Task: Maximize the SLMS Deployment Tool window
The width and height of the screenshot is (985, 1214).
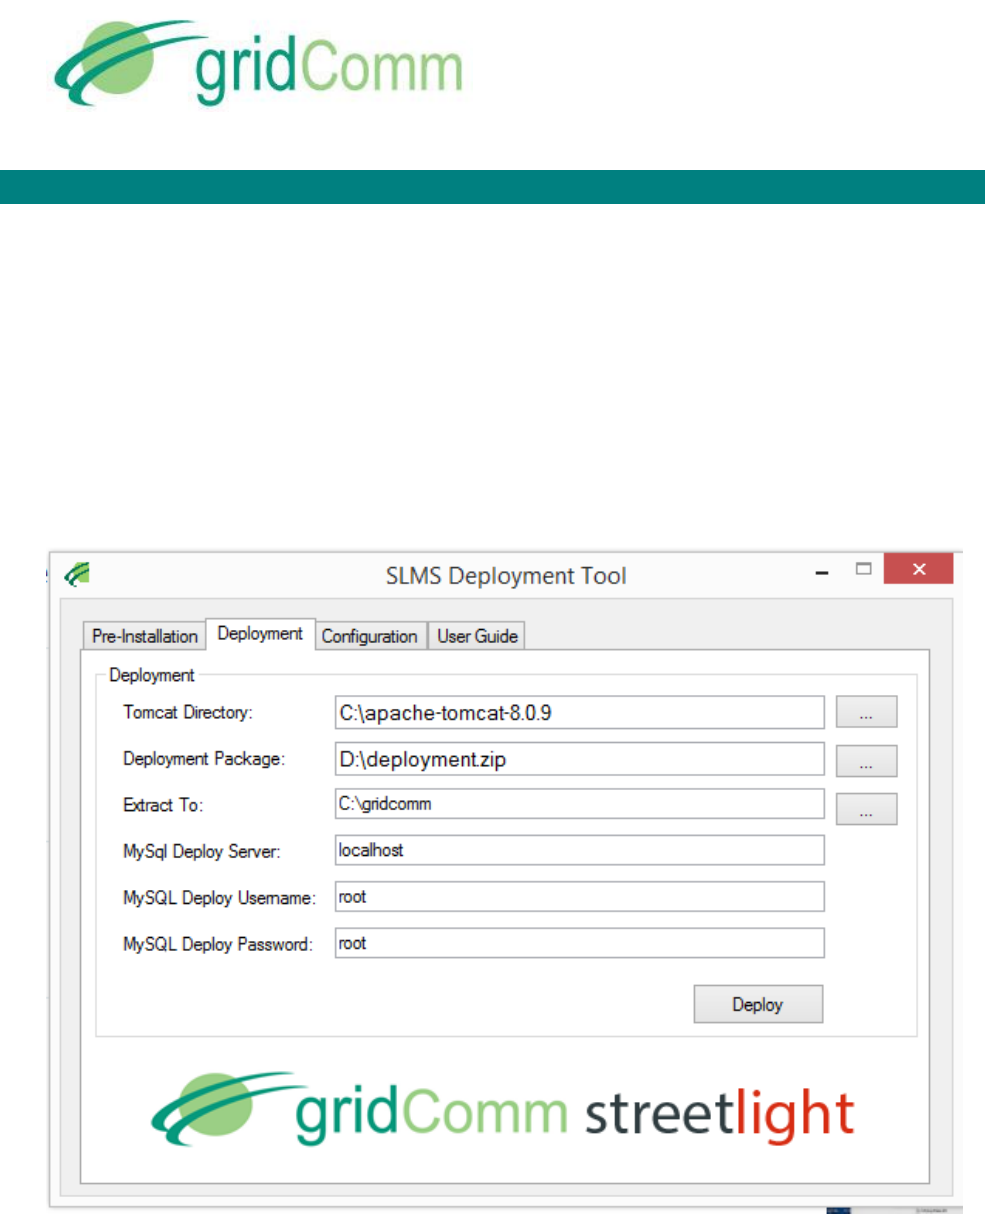Action: (864, 570)
